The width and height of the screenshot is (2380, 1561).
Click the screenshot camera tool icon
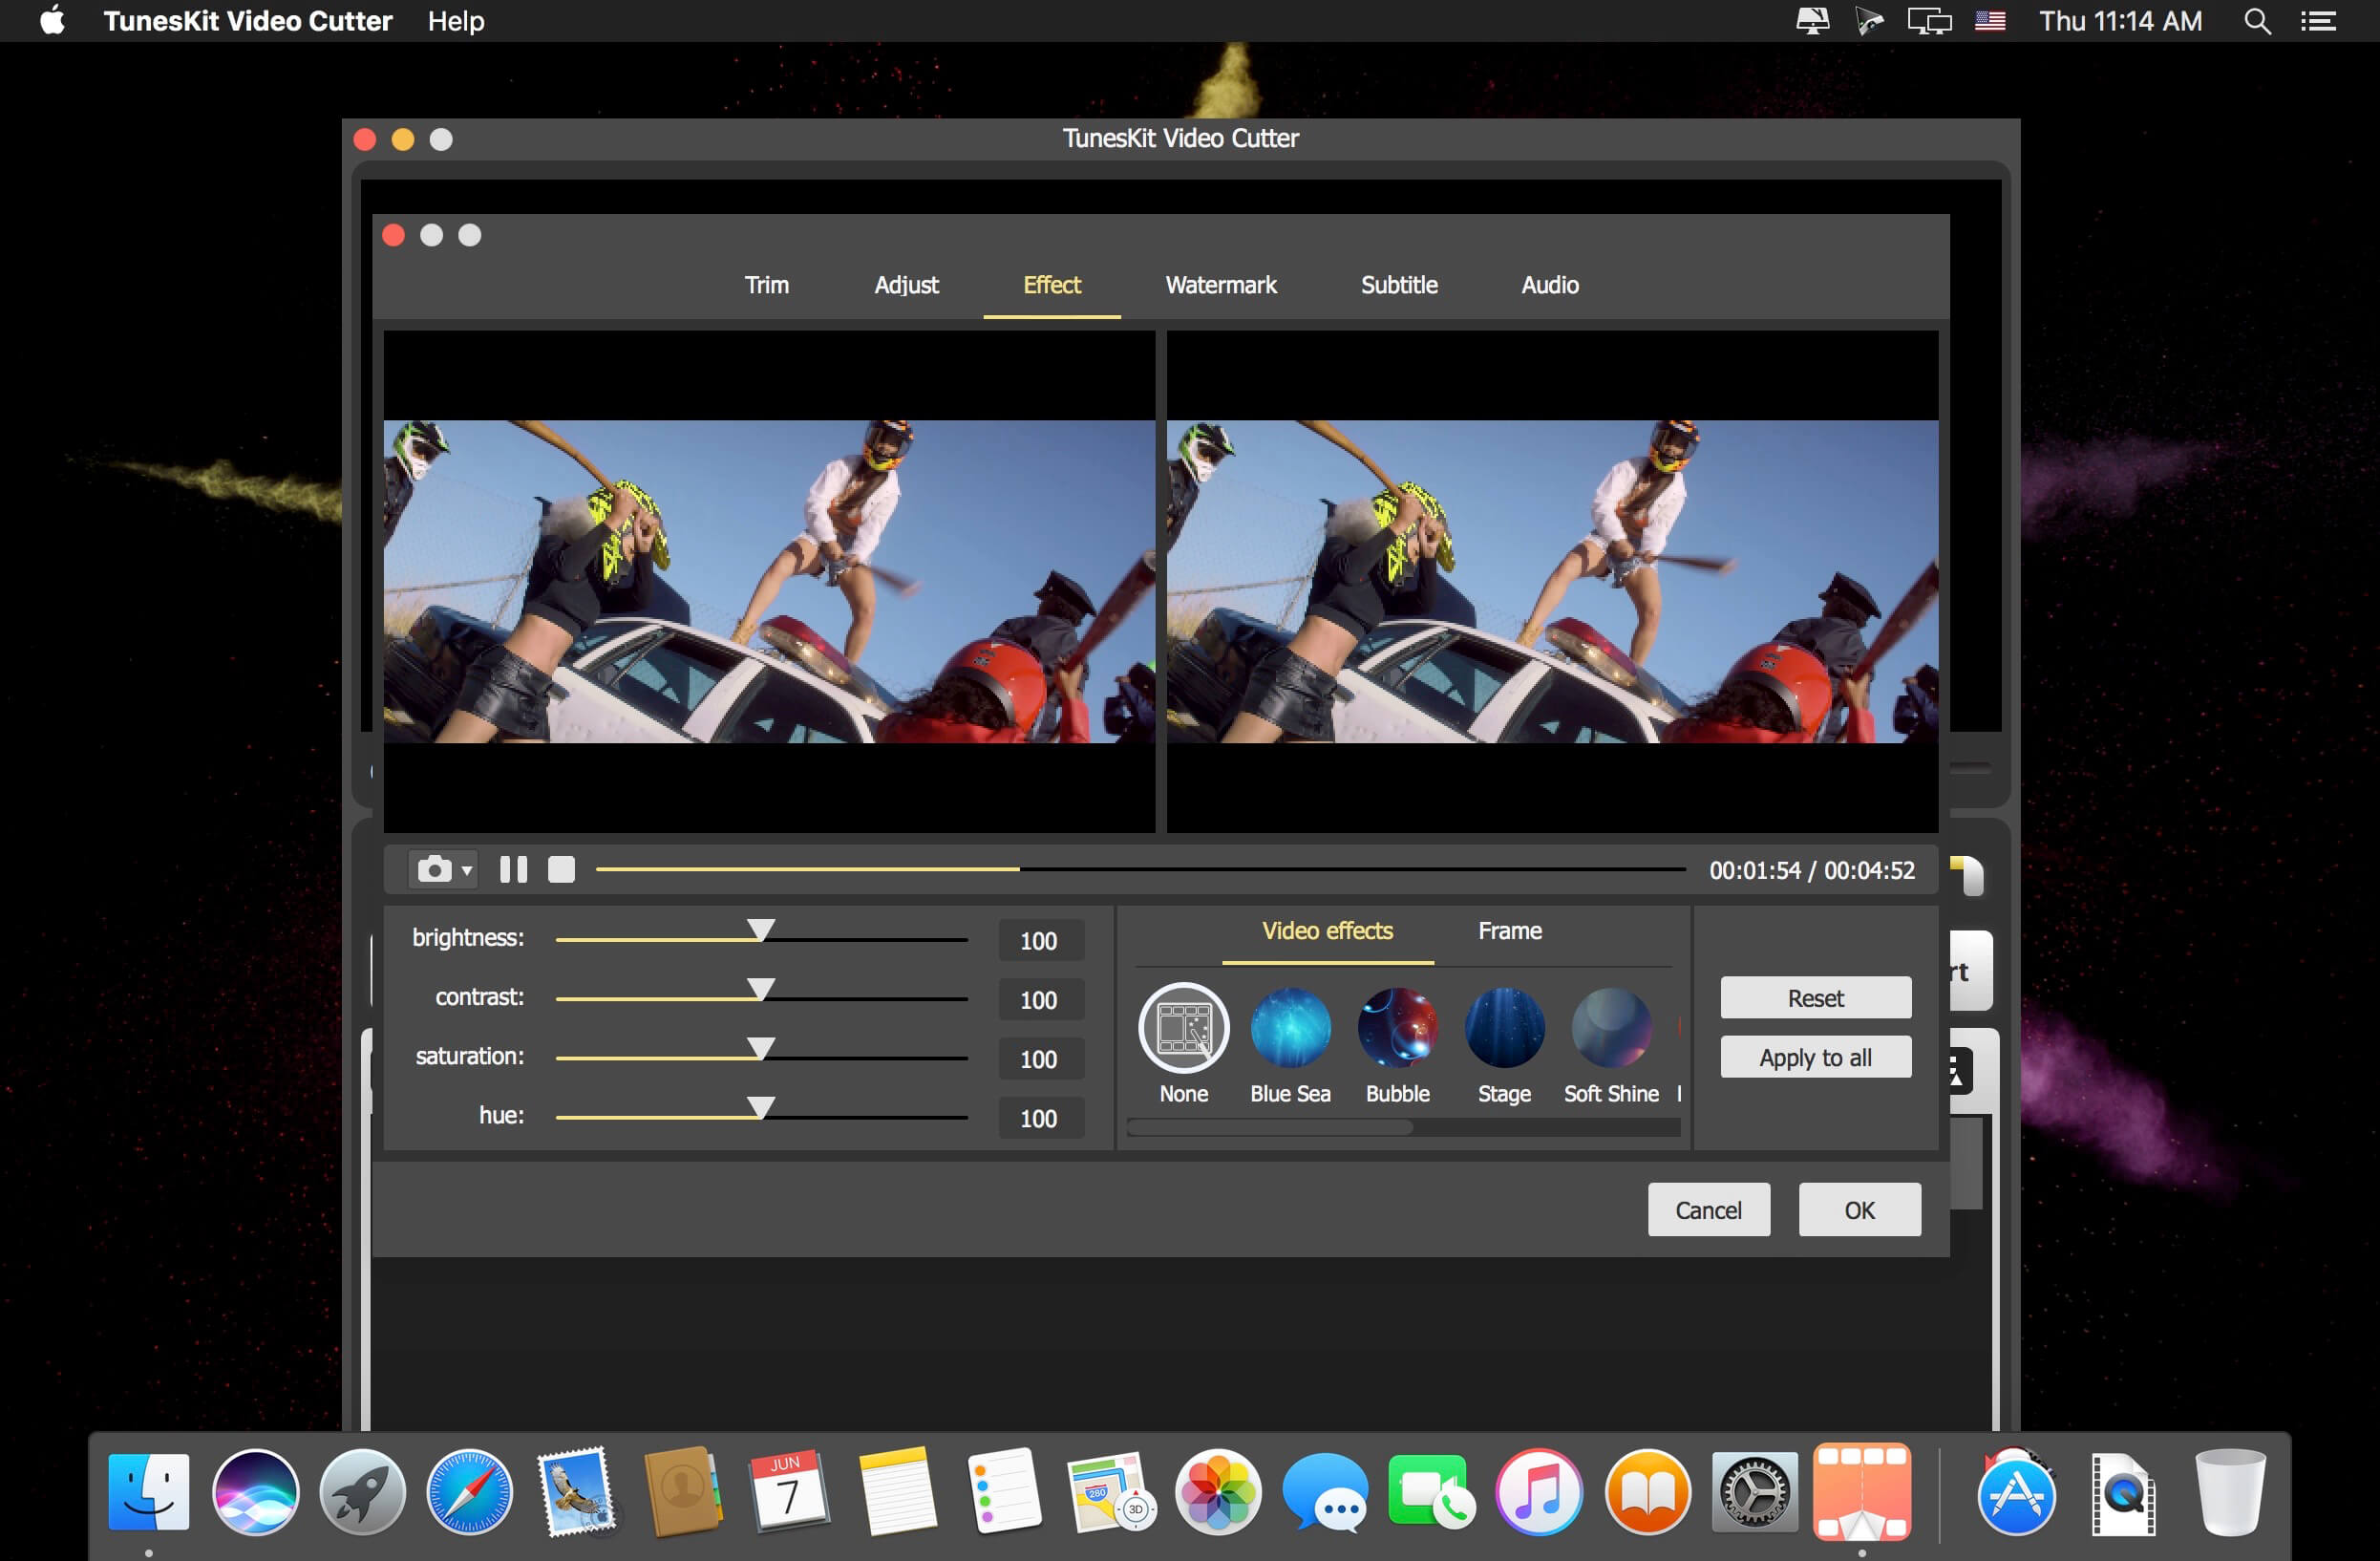[432, 869]
